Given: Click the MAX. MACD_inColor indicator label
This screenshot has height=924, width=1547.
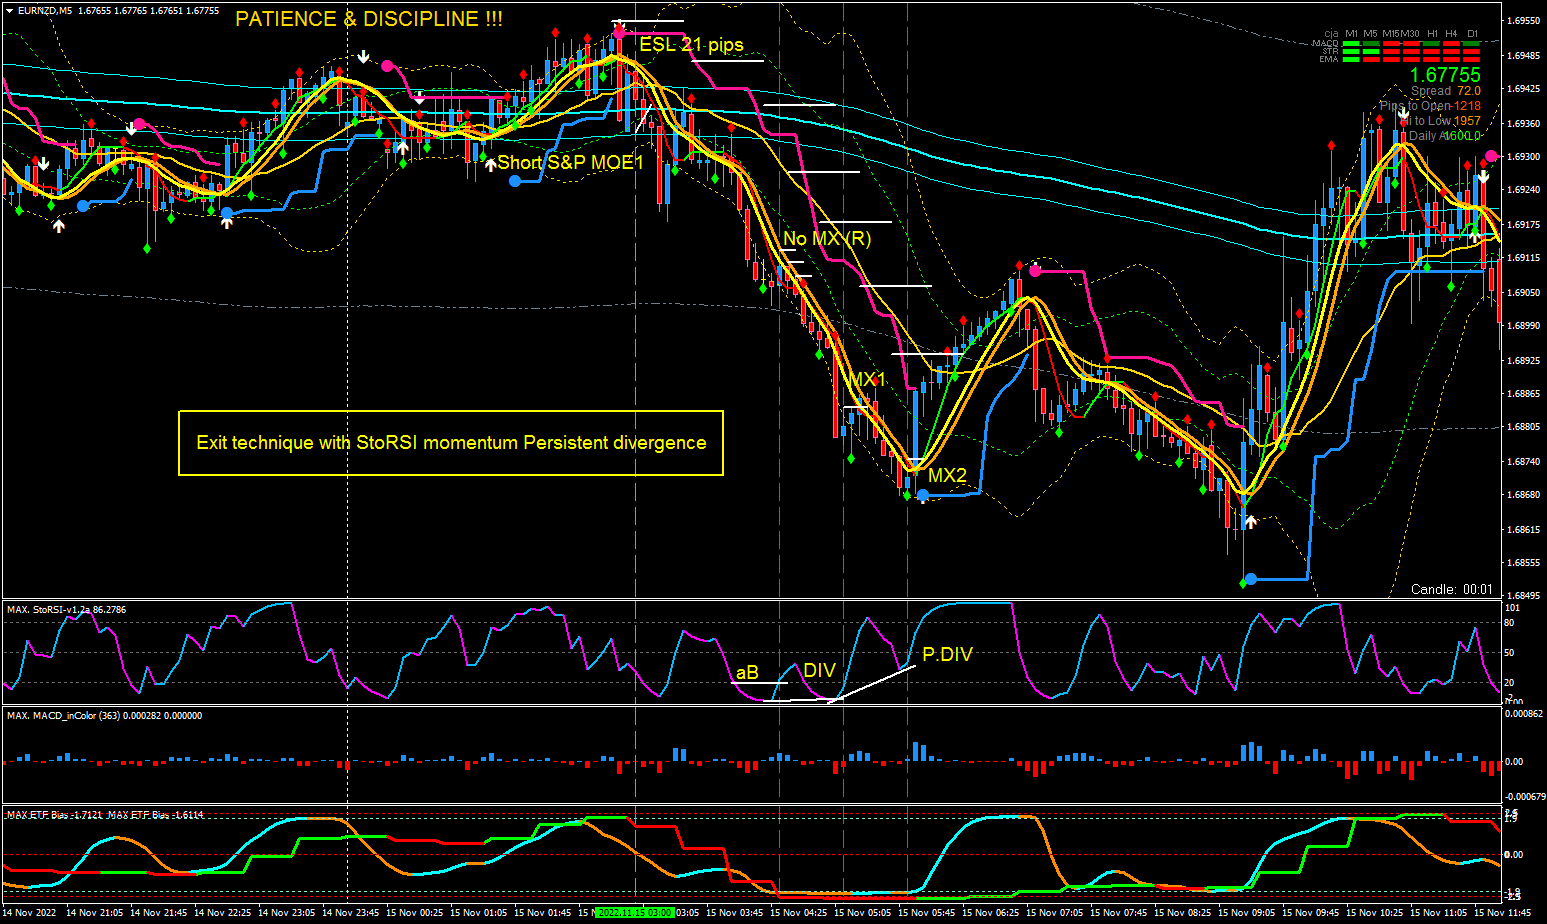Looking at the screenshot, I should point(104,716).
